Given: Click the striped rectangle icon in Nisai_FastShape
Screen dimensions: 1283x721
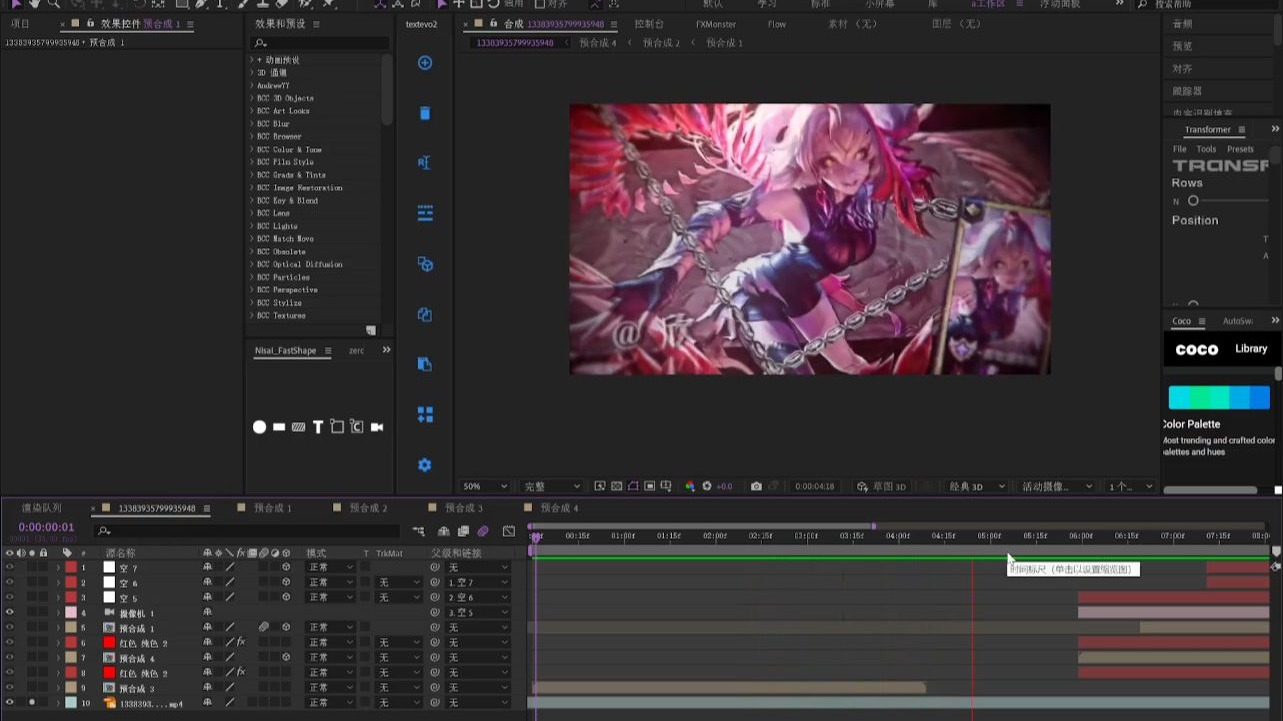Looking at the screenshot, I should coord(298,427).
